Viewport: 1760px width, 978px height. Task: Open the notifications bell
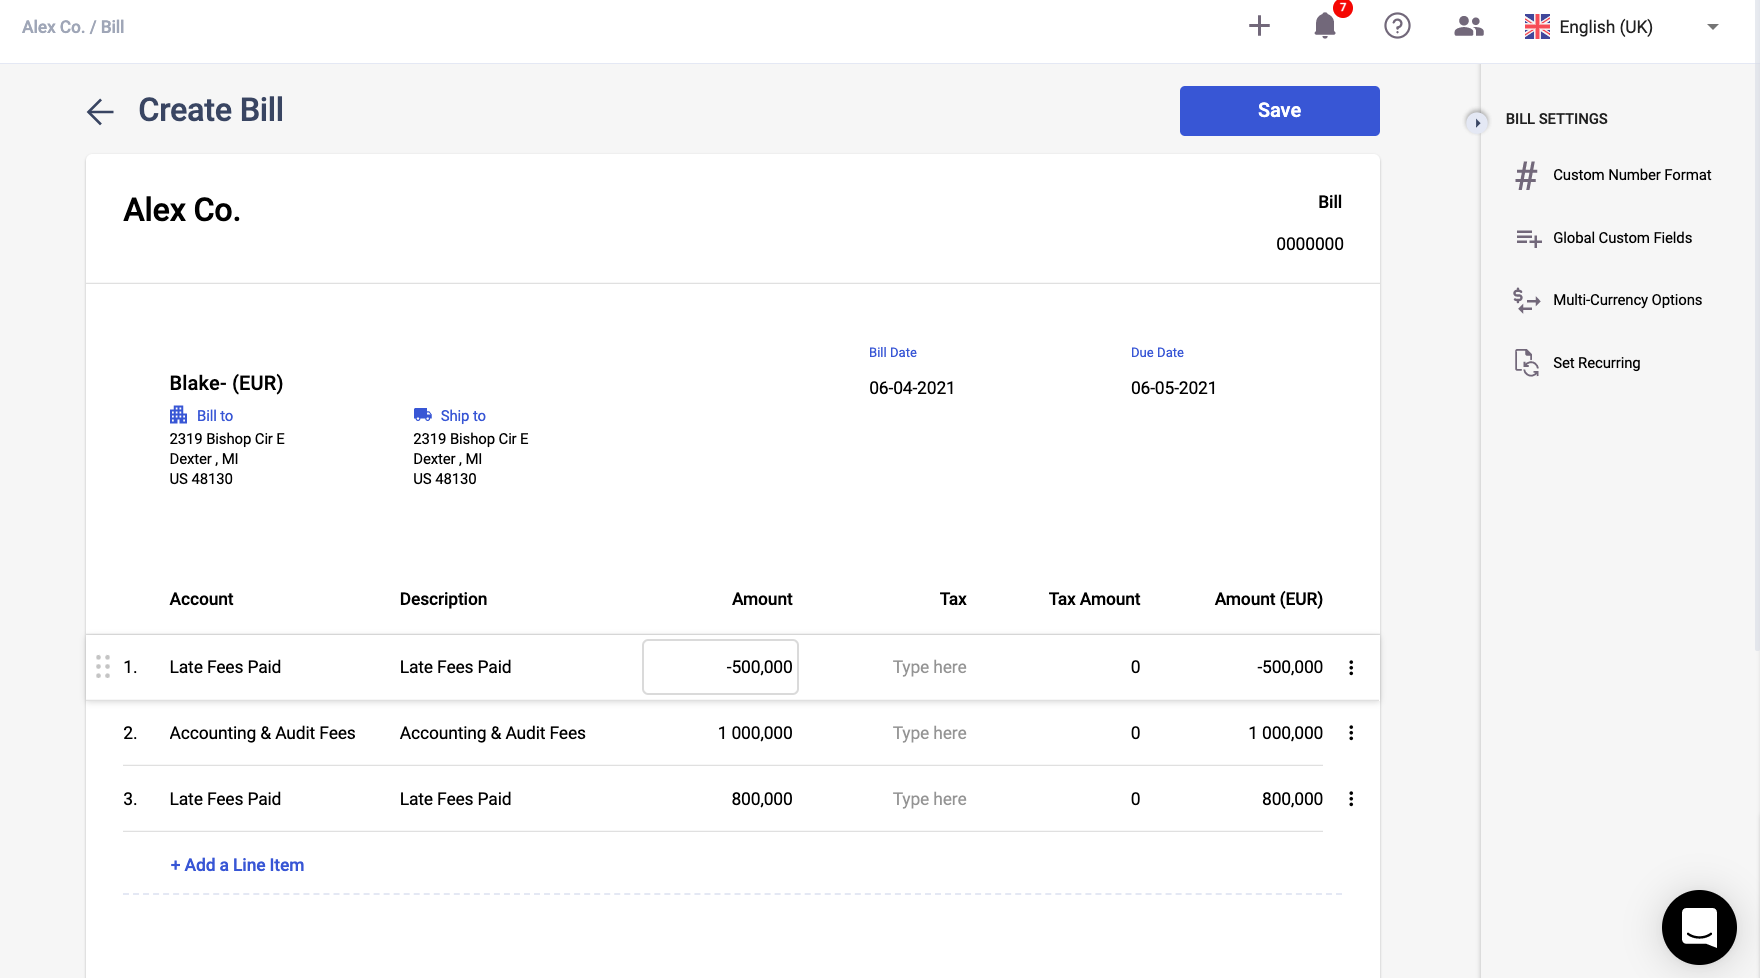[x=1325, y=26]
